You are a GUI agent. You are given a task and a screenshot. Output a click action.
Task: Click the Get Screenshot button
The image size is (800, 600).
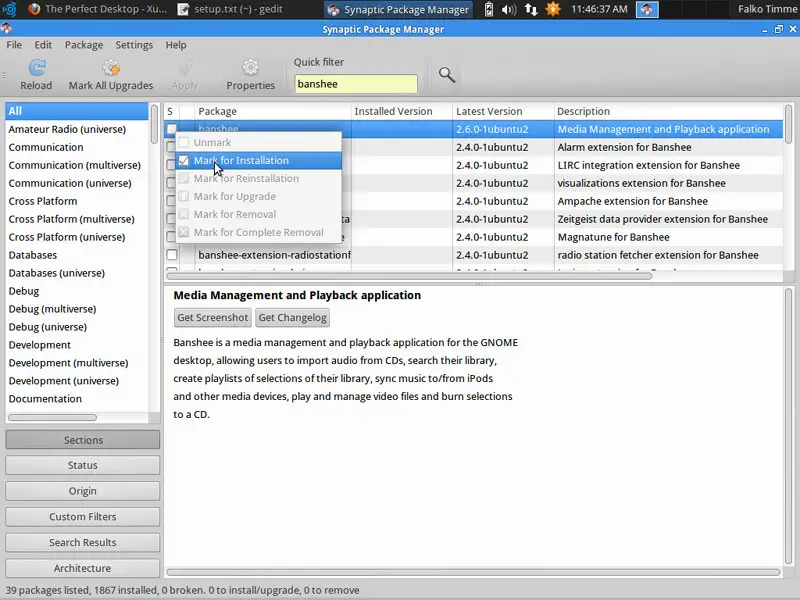click(213, 317)
